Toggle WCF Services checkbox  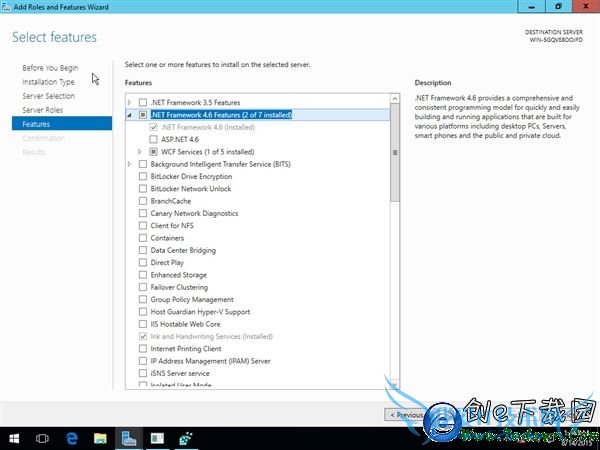153,152
